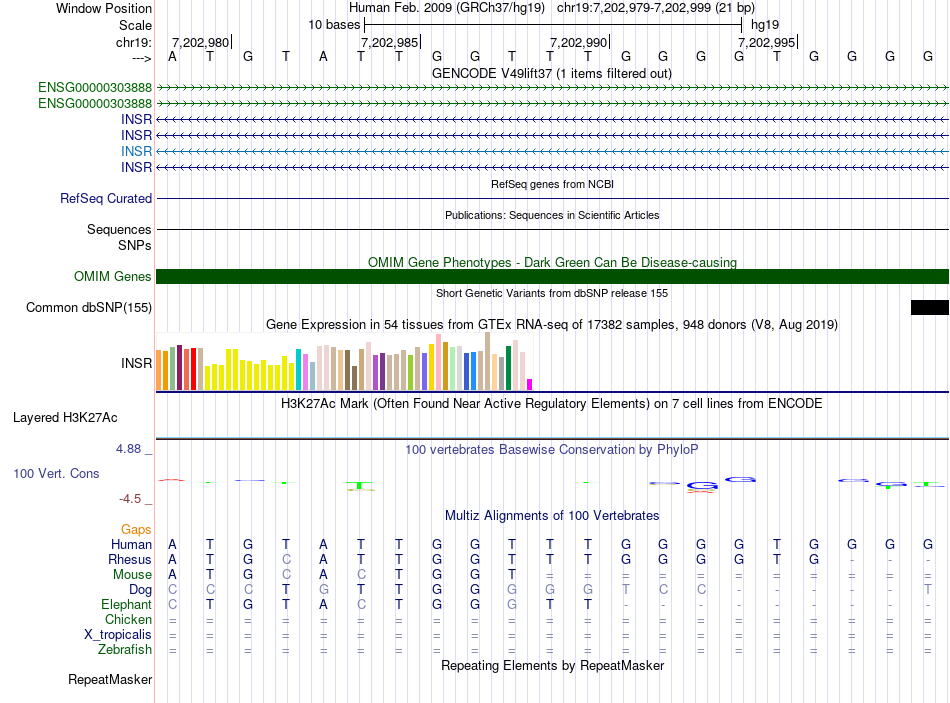Click the GENCODE V49lift37 track title
This screenshot has height=703, width=950.
pyautogui.click(x=551, y=73)
